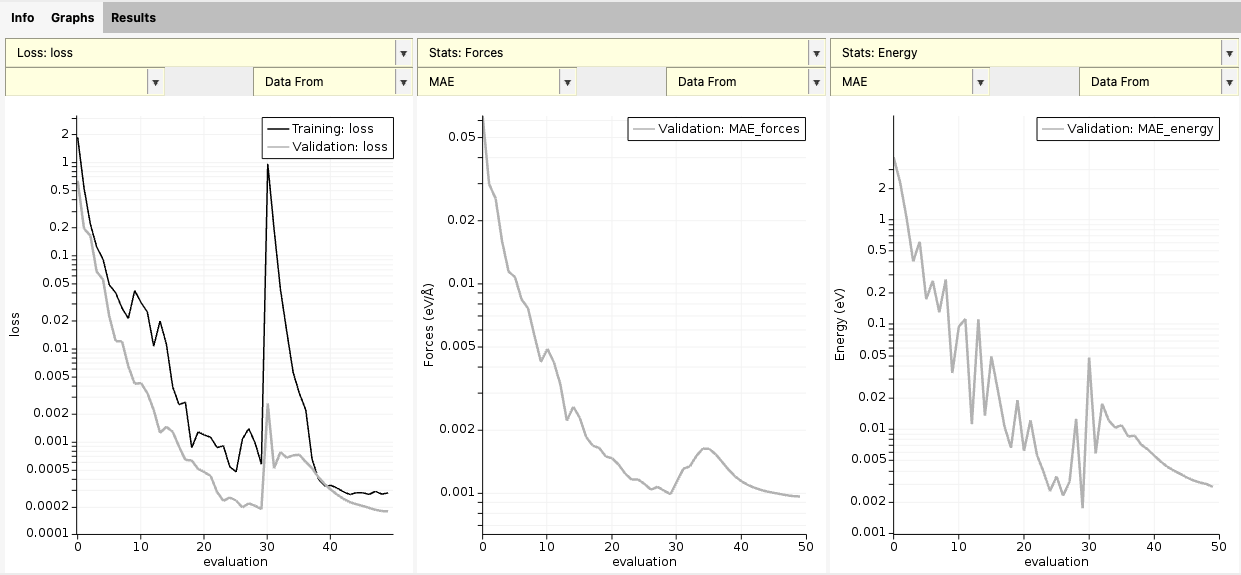The image size is (1241, 575).
Task: Click the 'evaluation' x-axis label of the Energy graph
Action: (1055, 562)
